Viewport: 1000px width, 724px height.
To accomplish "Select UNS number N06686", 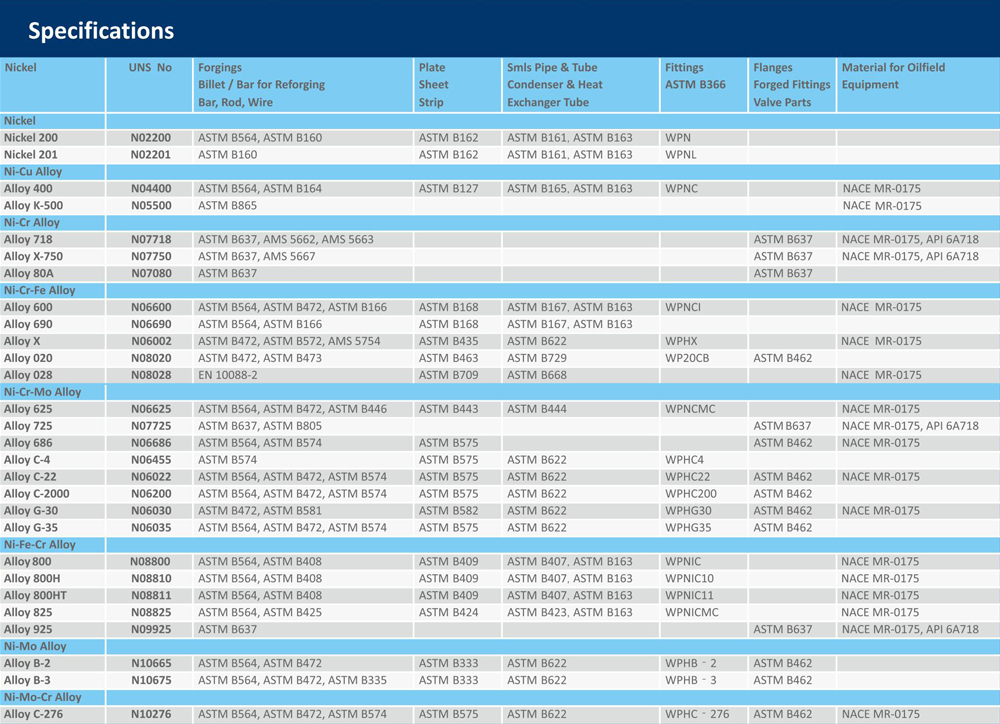I will [151, 443].
